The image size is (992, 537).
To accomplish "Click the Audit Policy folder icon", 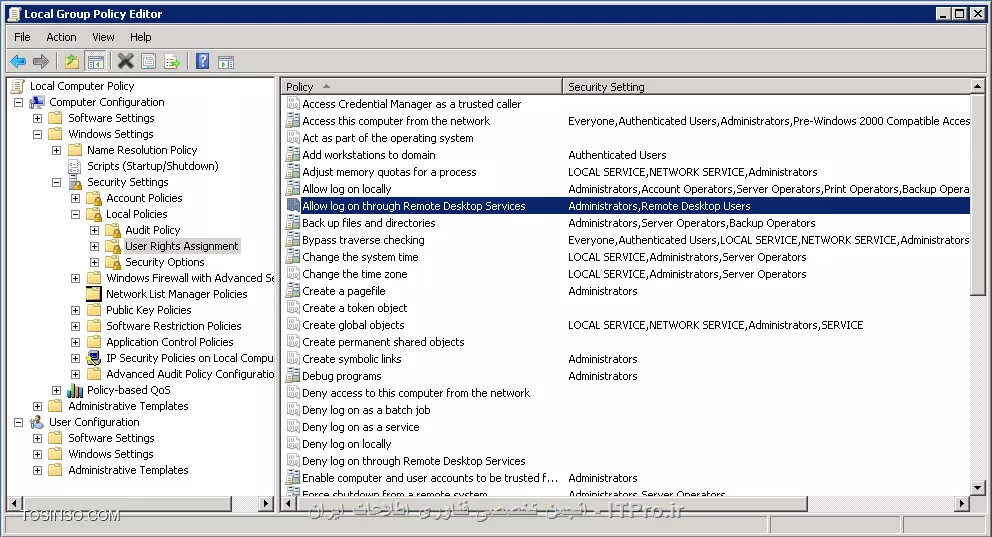I will (x=113, y=230).
